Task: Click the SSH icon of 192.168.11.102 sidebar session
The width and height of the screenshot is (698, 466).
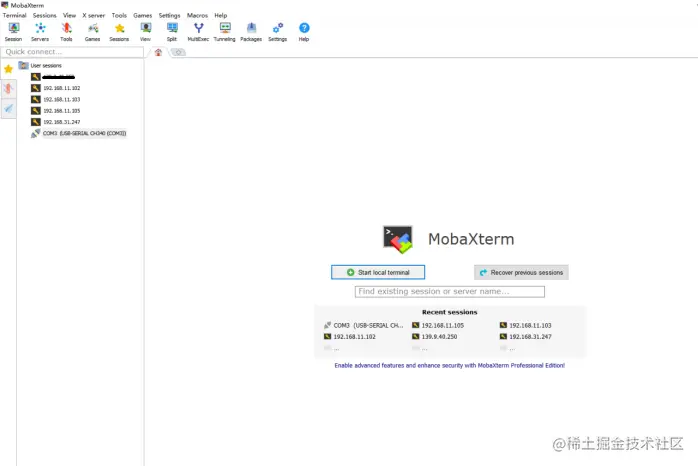Action: tap(36, 88)
